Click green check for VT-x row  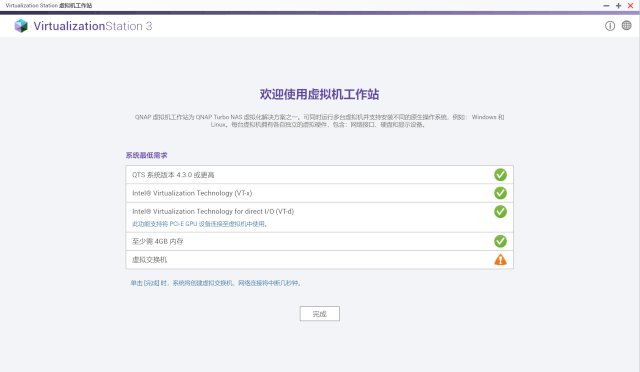pyautogui.click(x=500, y=193)
